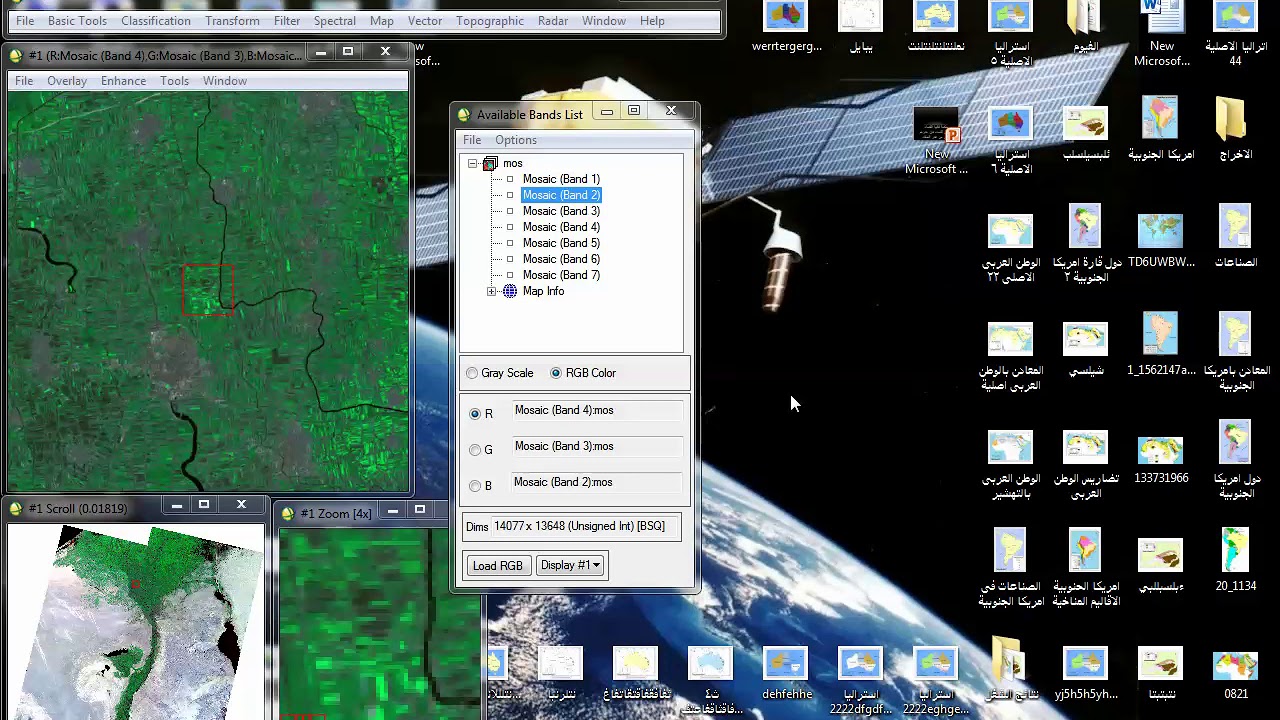
Task: Select Mosaic (Band 6) in the tree
Action: (561, 259)
